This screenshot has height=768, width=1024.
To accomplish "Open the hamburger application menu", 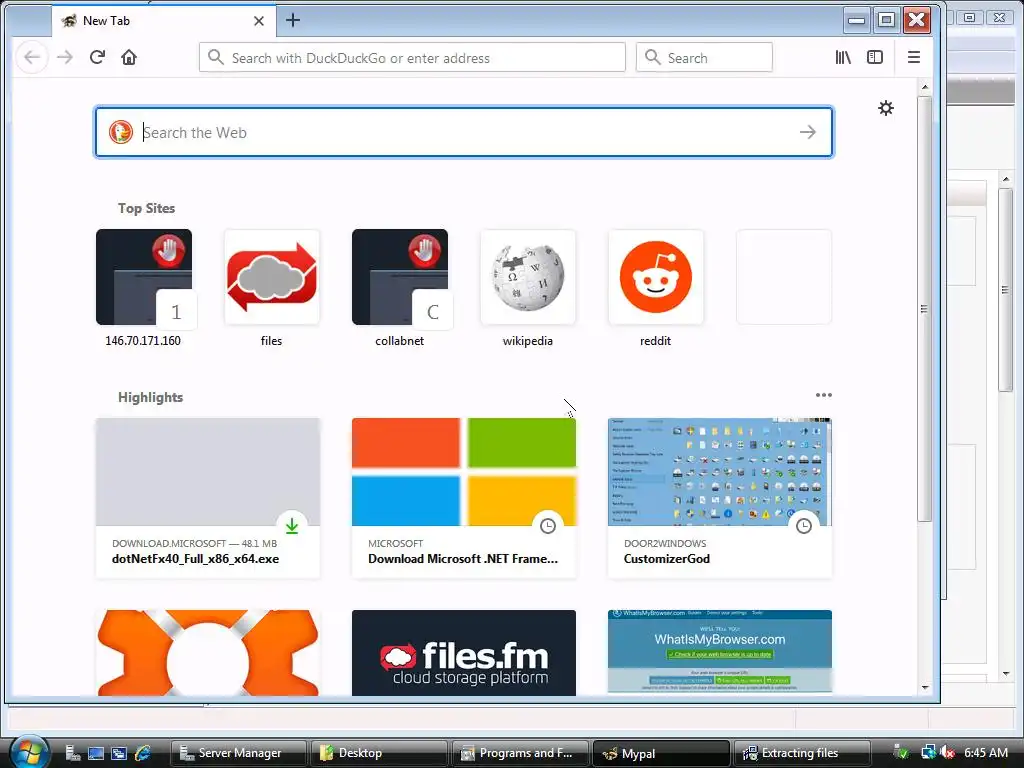I will click(914, 57).
